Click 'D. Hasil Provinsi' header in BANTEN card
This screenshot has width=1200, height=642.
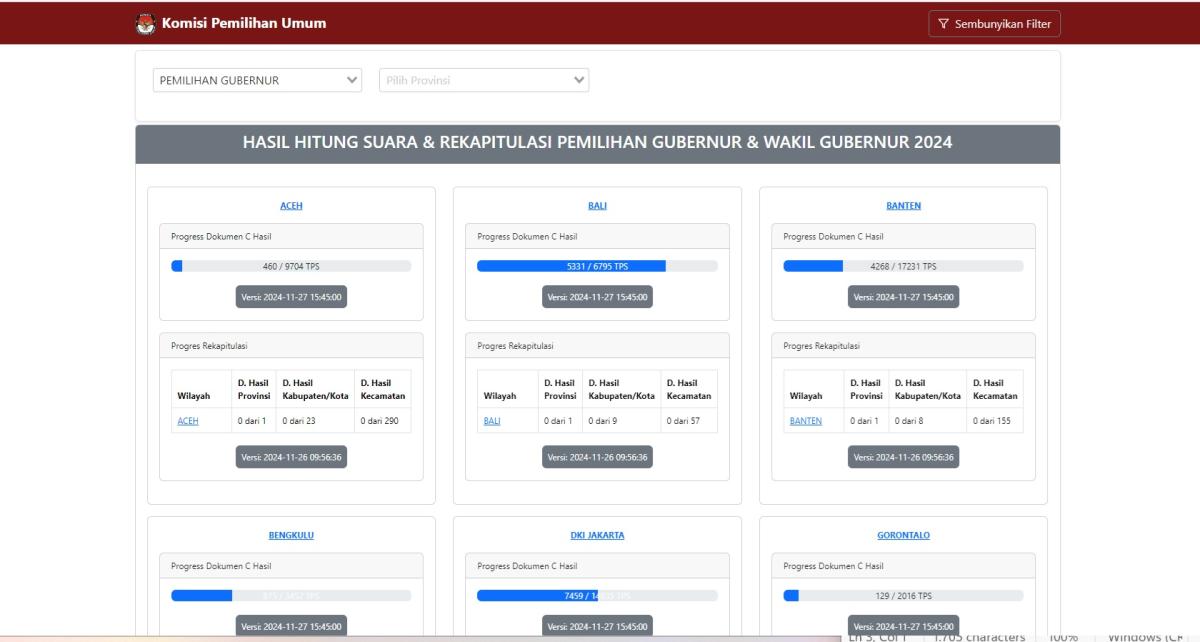point(866,389)
